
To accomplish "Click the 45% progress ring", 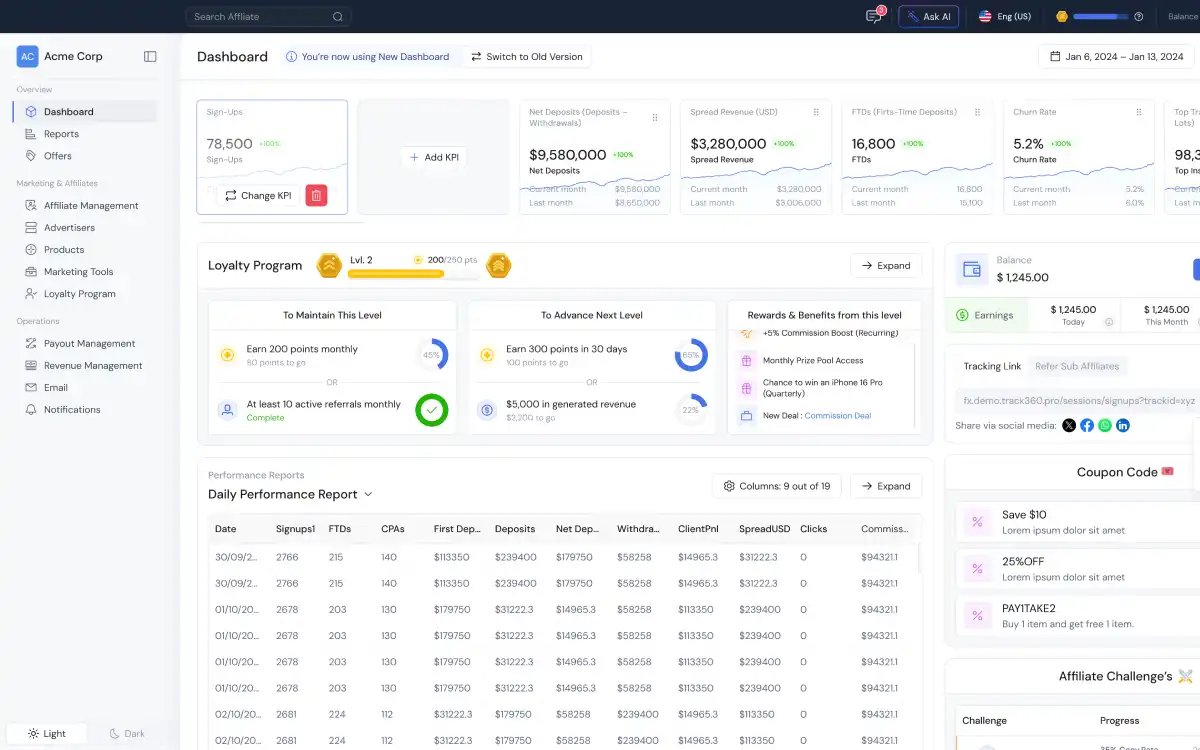I will pyautogui.click(x=432, y=355).
